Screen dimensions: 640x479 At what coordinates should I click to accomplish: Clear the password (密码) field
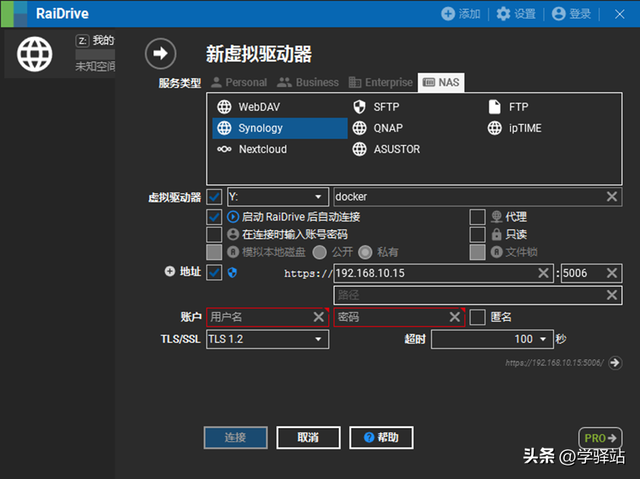[x=455, y=317]
